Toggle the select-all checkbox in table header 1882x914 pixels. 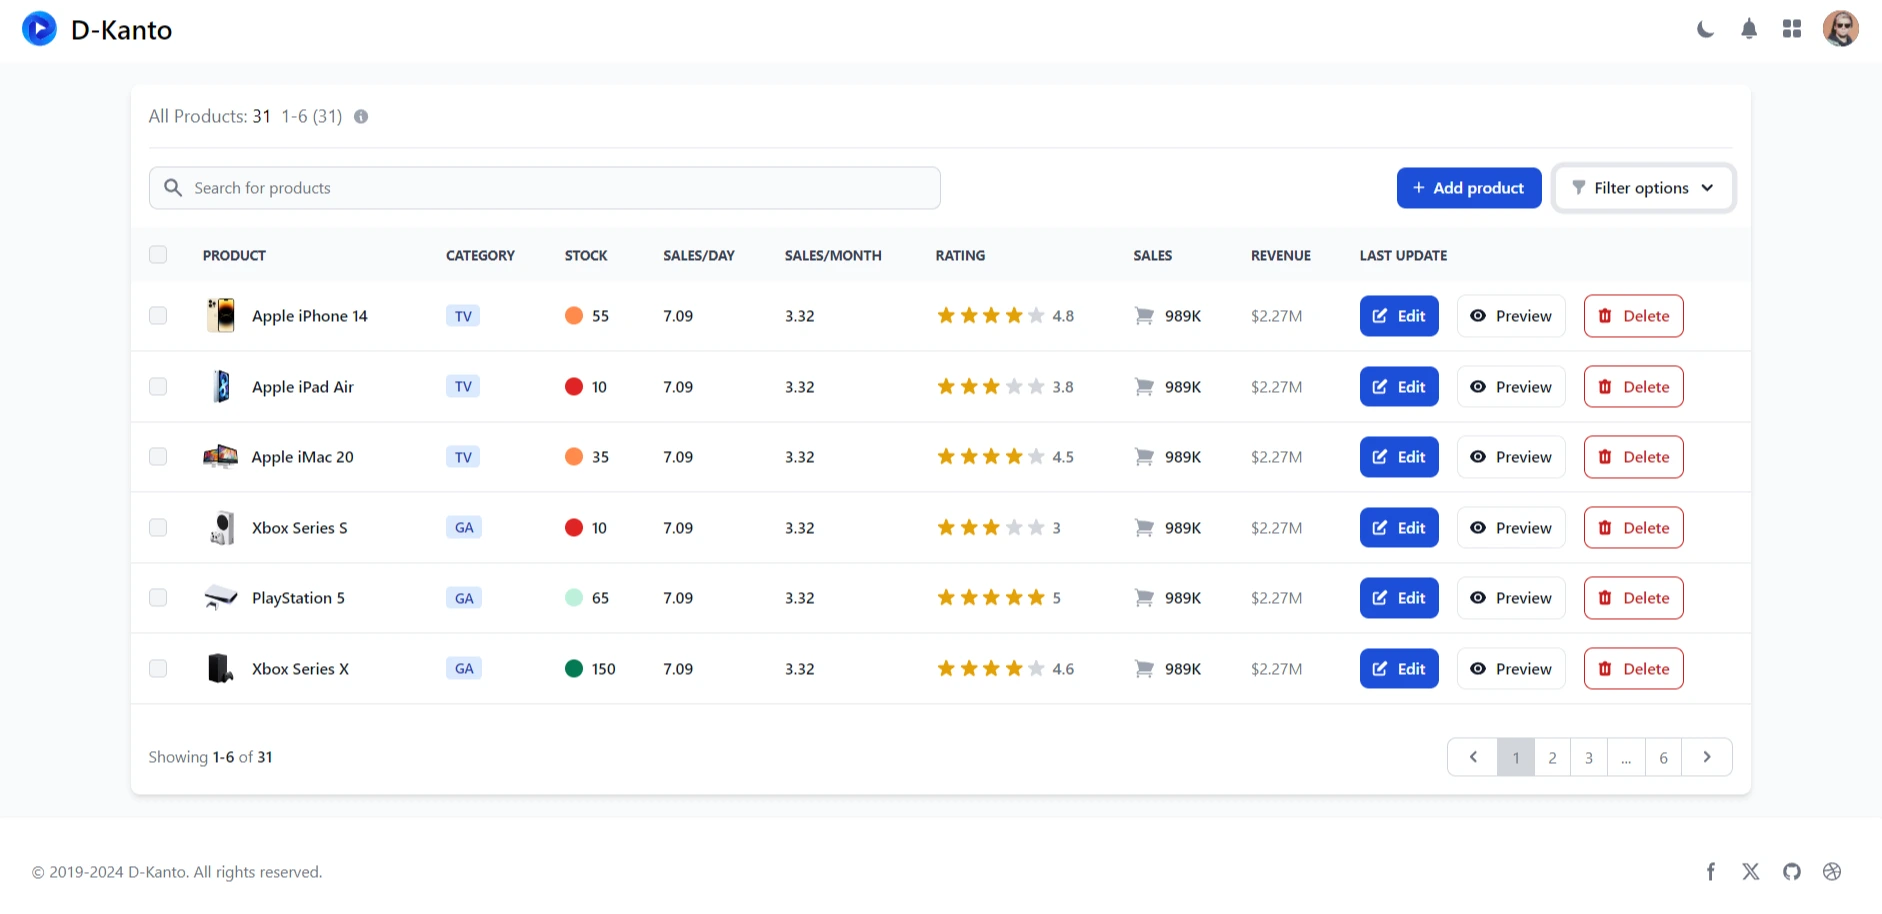(158, 255)
